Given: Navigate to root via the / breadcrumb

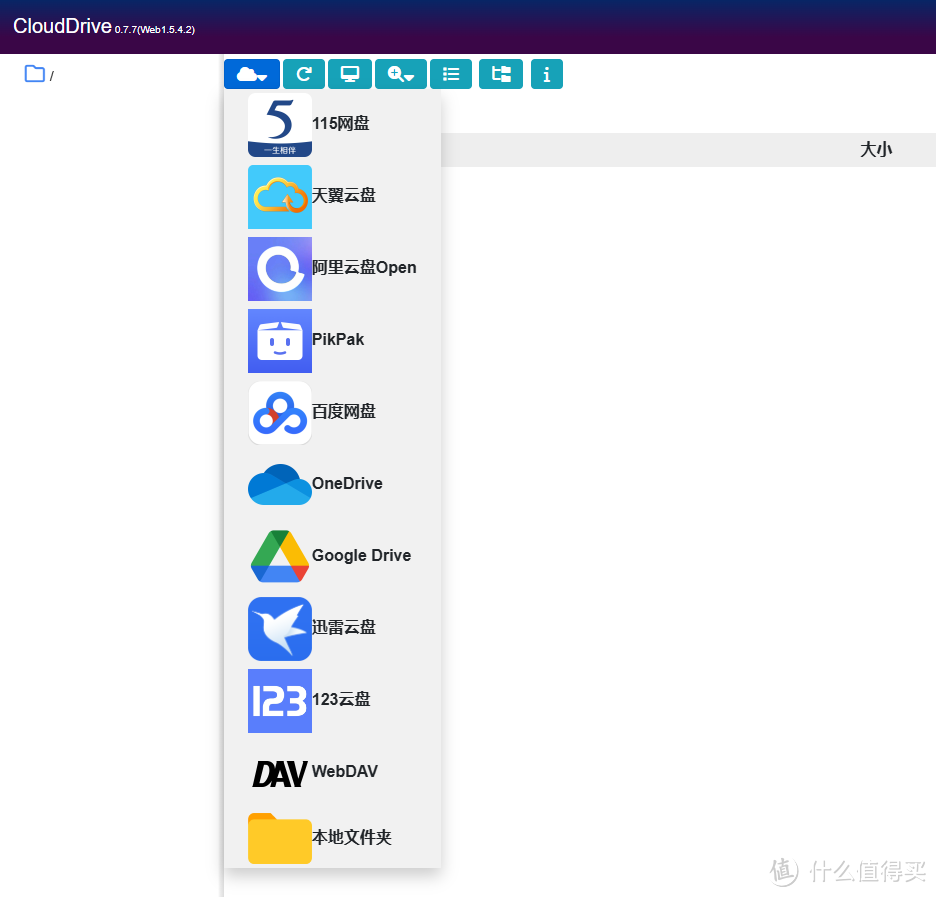Looking at the screenshot, I should (x=51, y=75).
